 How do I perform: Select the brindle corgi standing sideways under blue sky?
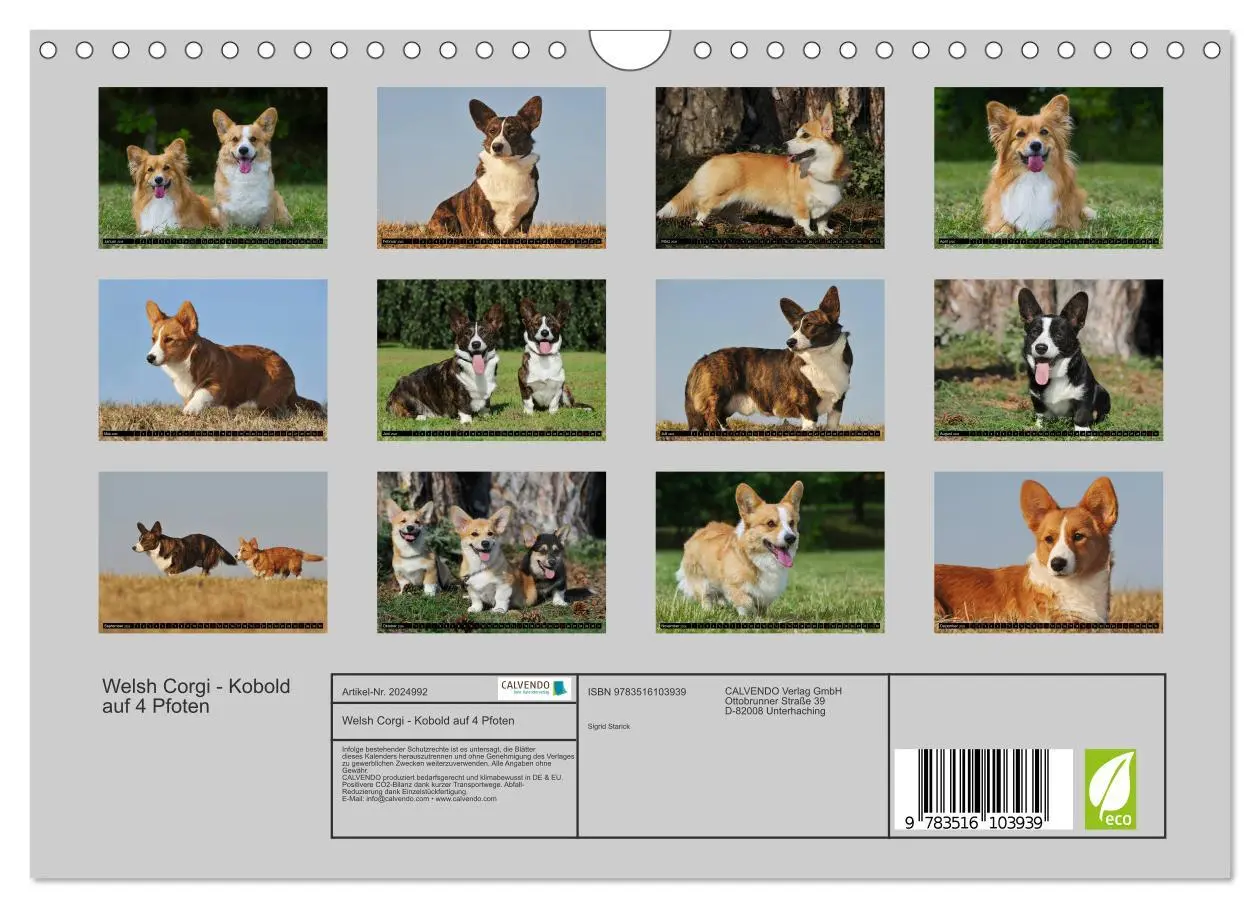click(x=770, y=360)
